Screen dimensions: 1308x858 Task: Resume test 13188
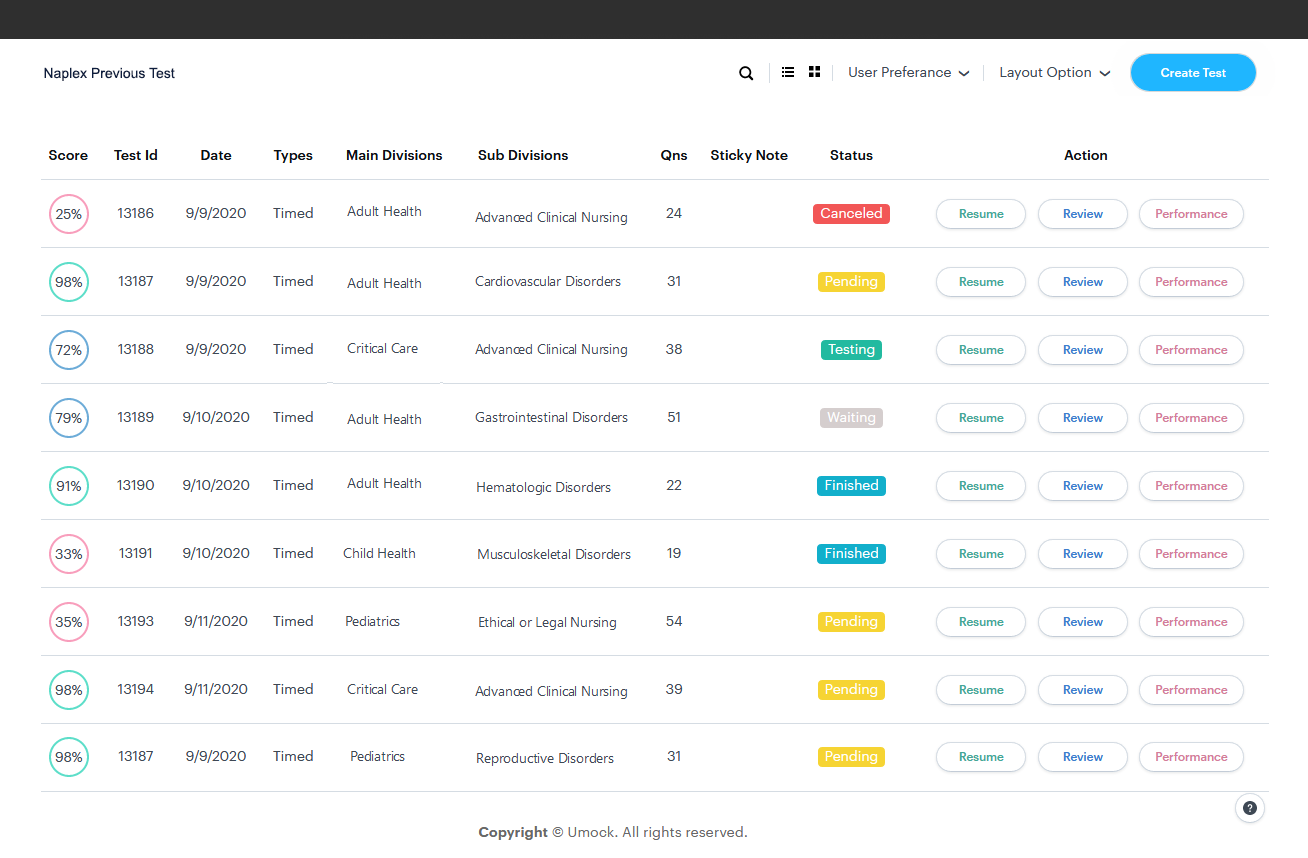pos(981,350)
